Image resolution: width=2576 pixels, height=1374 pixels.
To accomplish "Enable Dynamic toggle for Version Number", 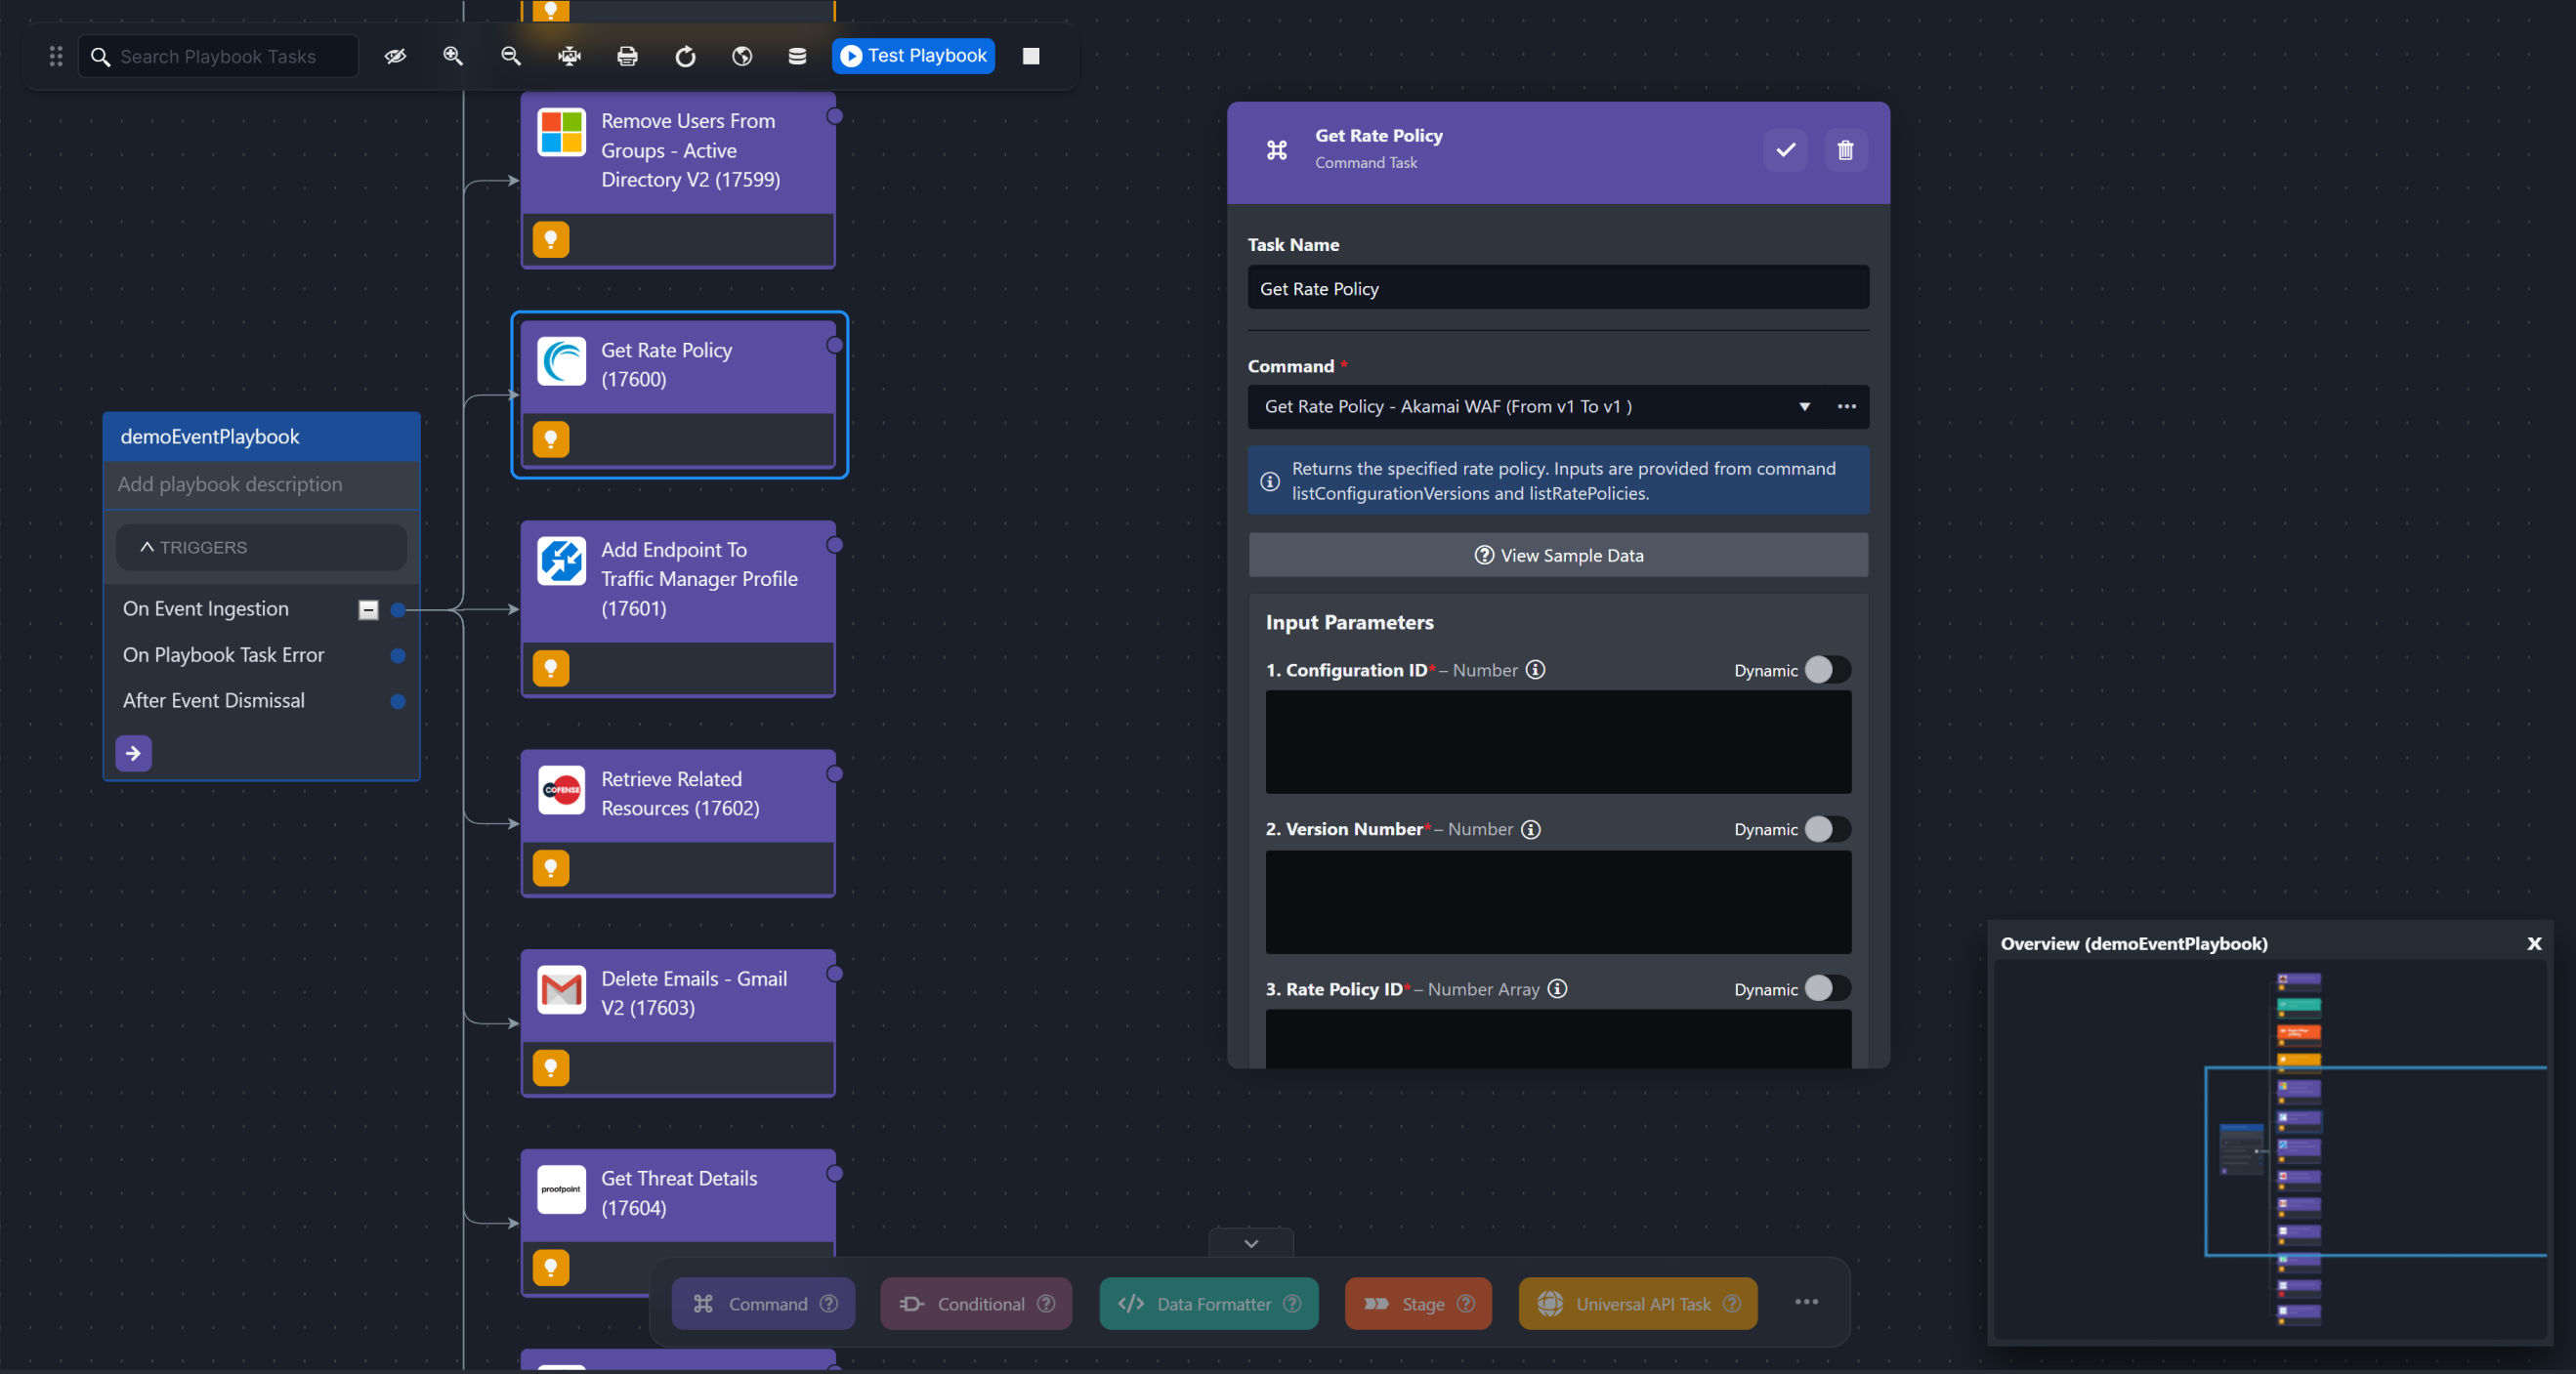I will [x=1827, y=829].
